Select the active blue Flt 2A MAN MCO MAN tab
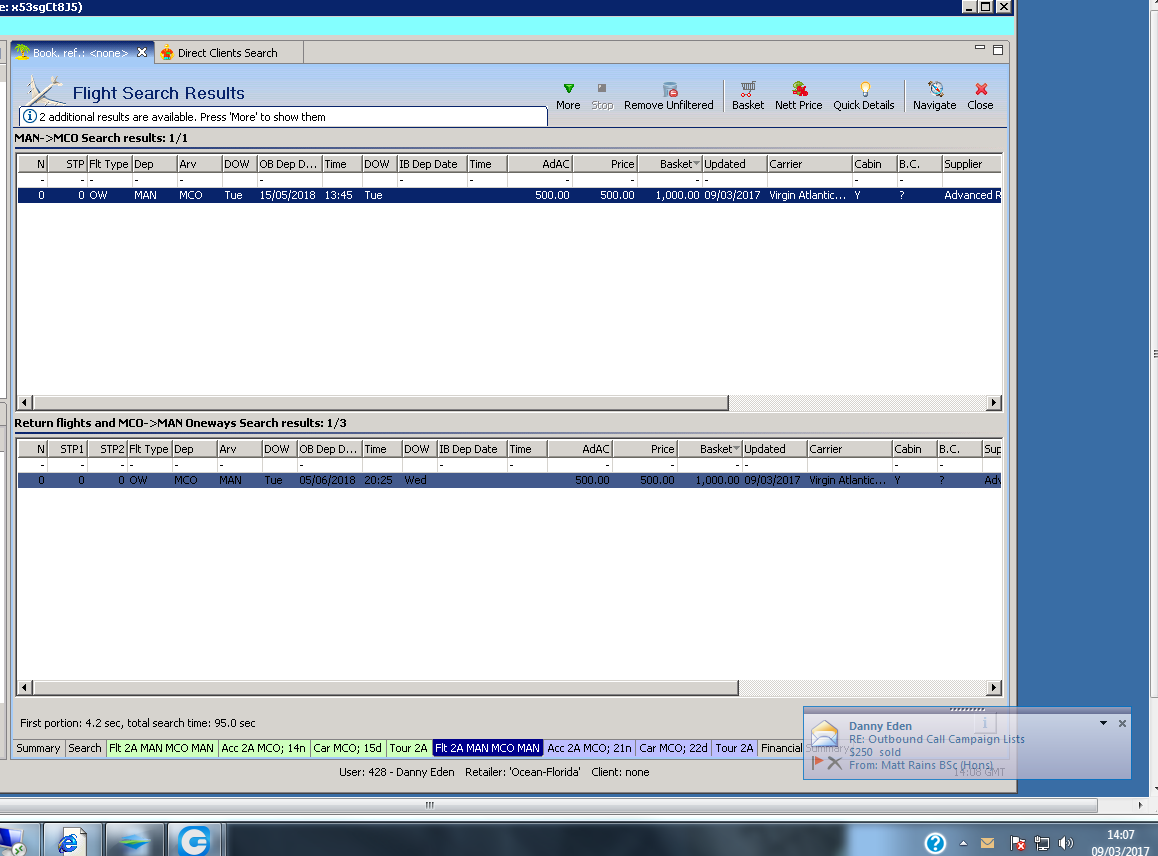The width and height of the screenshot is (1158, 856). tap(487, 748)
